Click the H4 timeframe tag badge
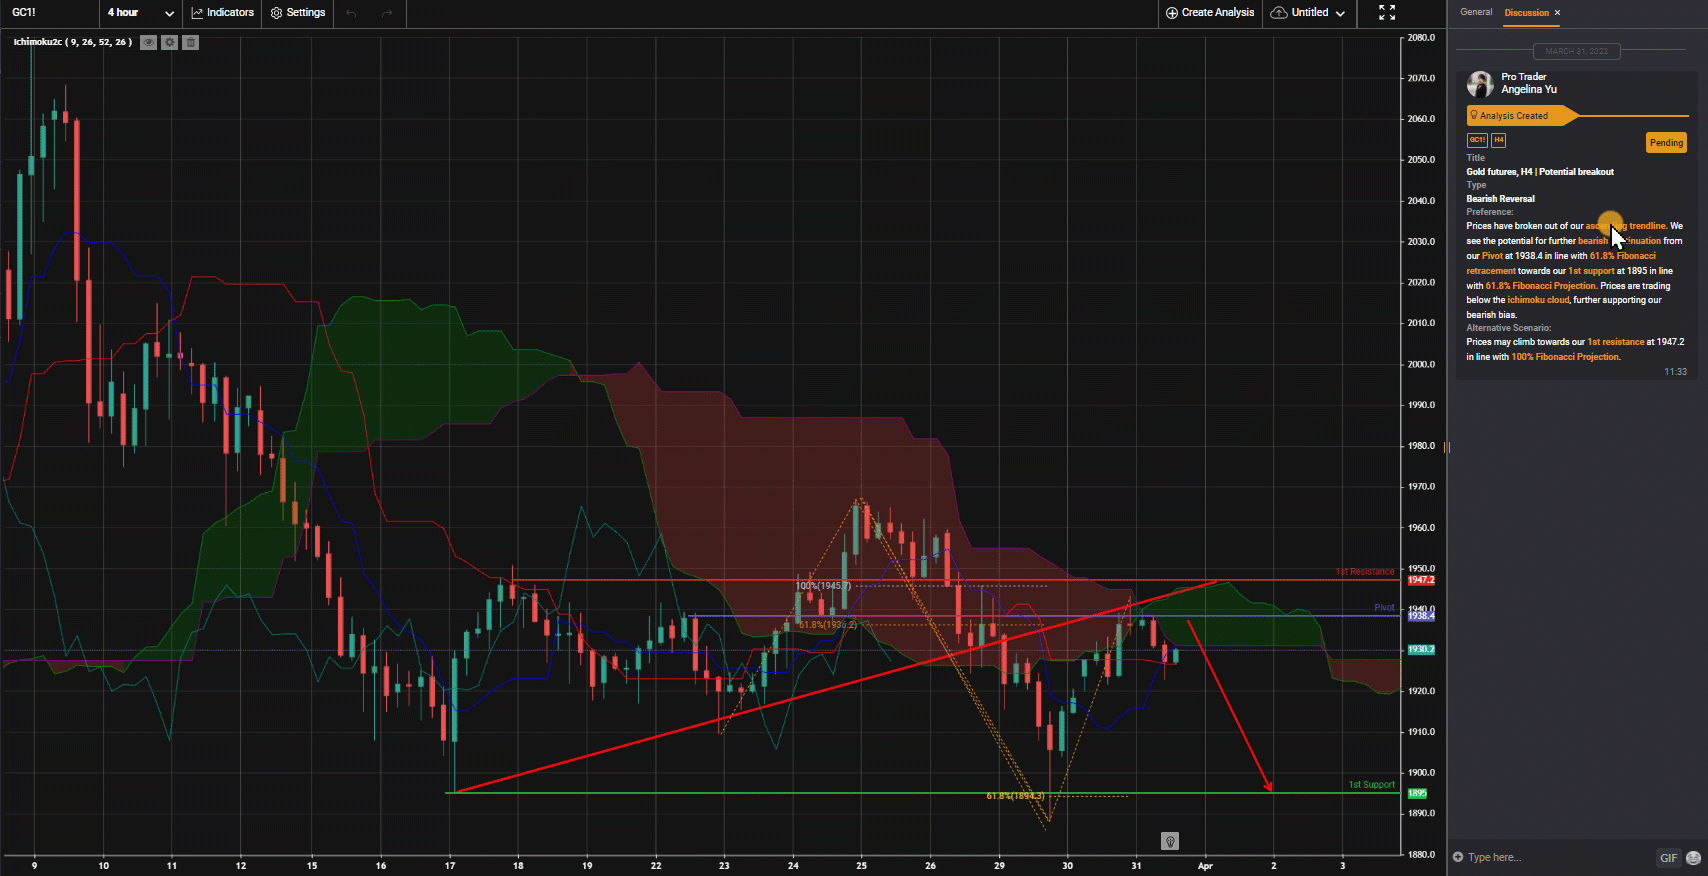Viewport: 1708px width, 876px height. pyautogui.click(x=1499, y=140)
